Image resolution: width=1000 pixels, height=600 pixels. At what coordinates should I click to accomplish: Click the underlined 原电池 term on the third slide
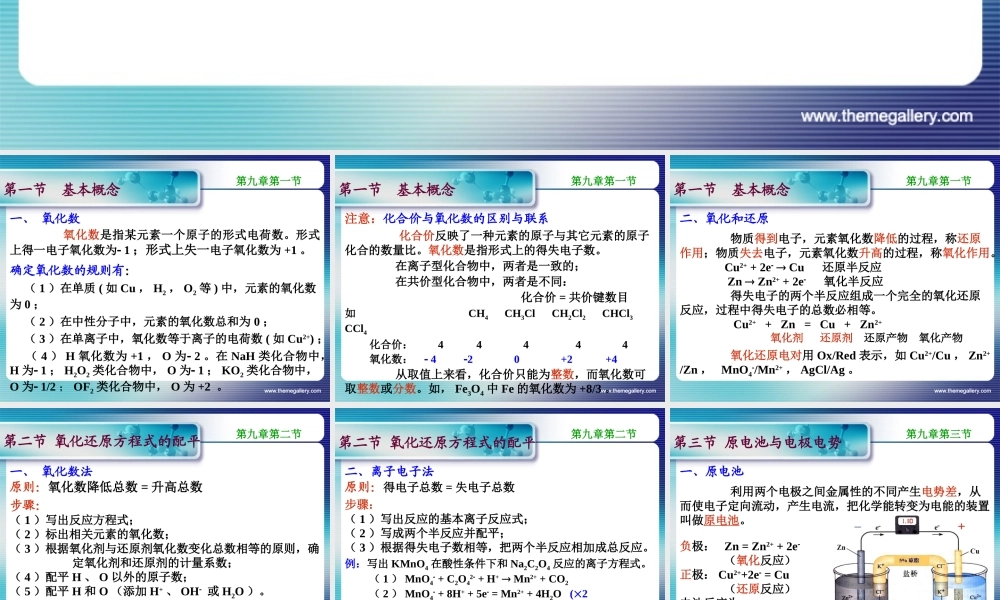pos(723,521)
